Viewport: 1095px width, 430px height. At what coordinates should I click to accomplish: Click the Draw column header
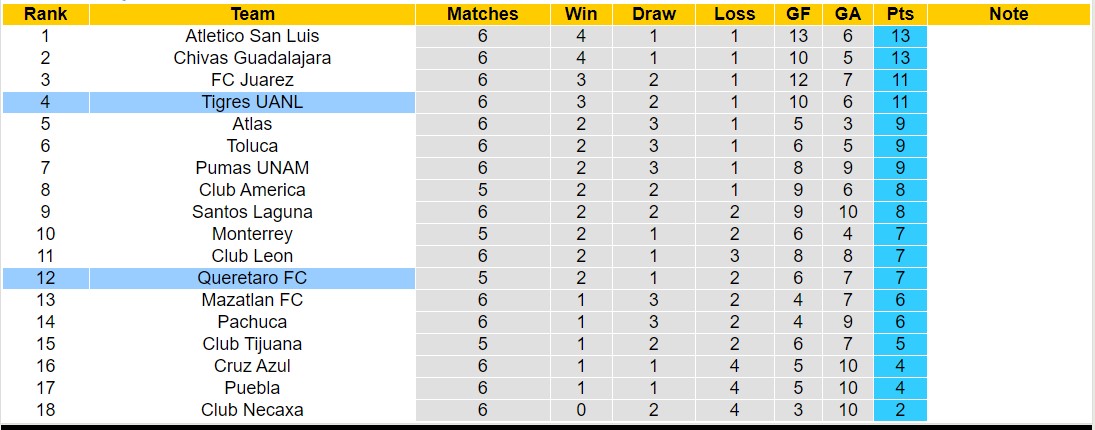pos(654,14)
